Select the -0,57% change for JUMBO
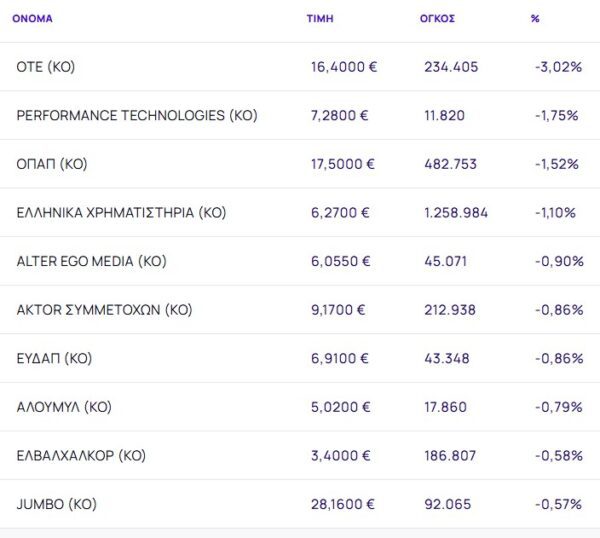Screen dimensions: 600x538 [x=558, y=504]
